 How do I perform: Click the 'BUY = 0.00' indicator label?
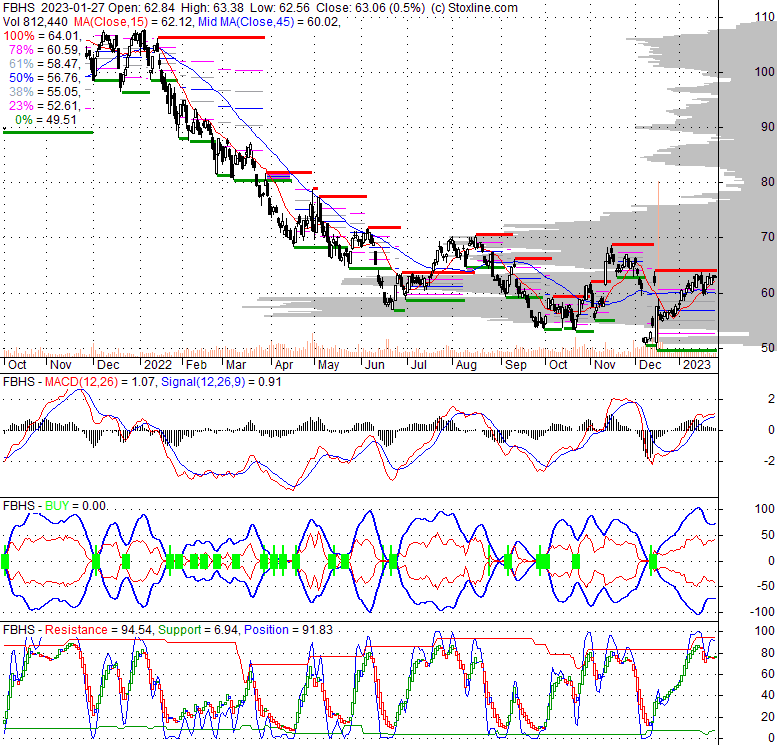75,506
